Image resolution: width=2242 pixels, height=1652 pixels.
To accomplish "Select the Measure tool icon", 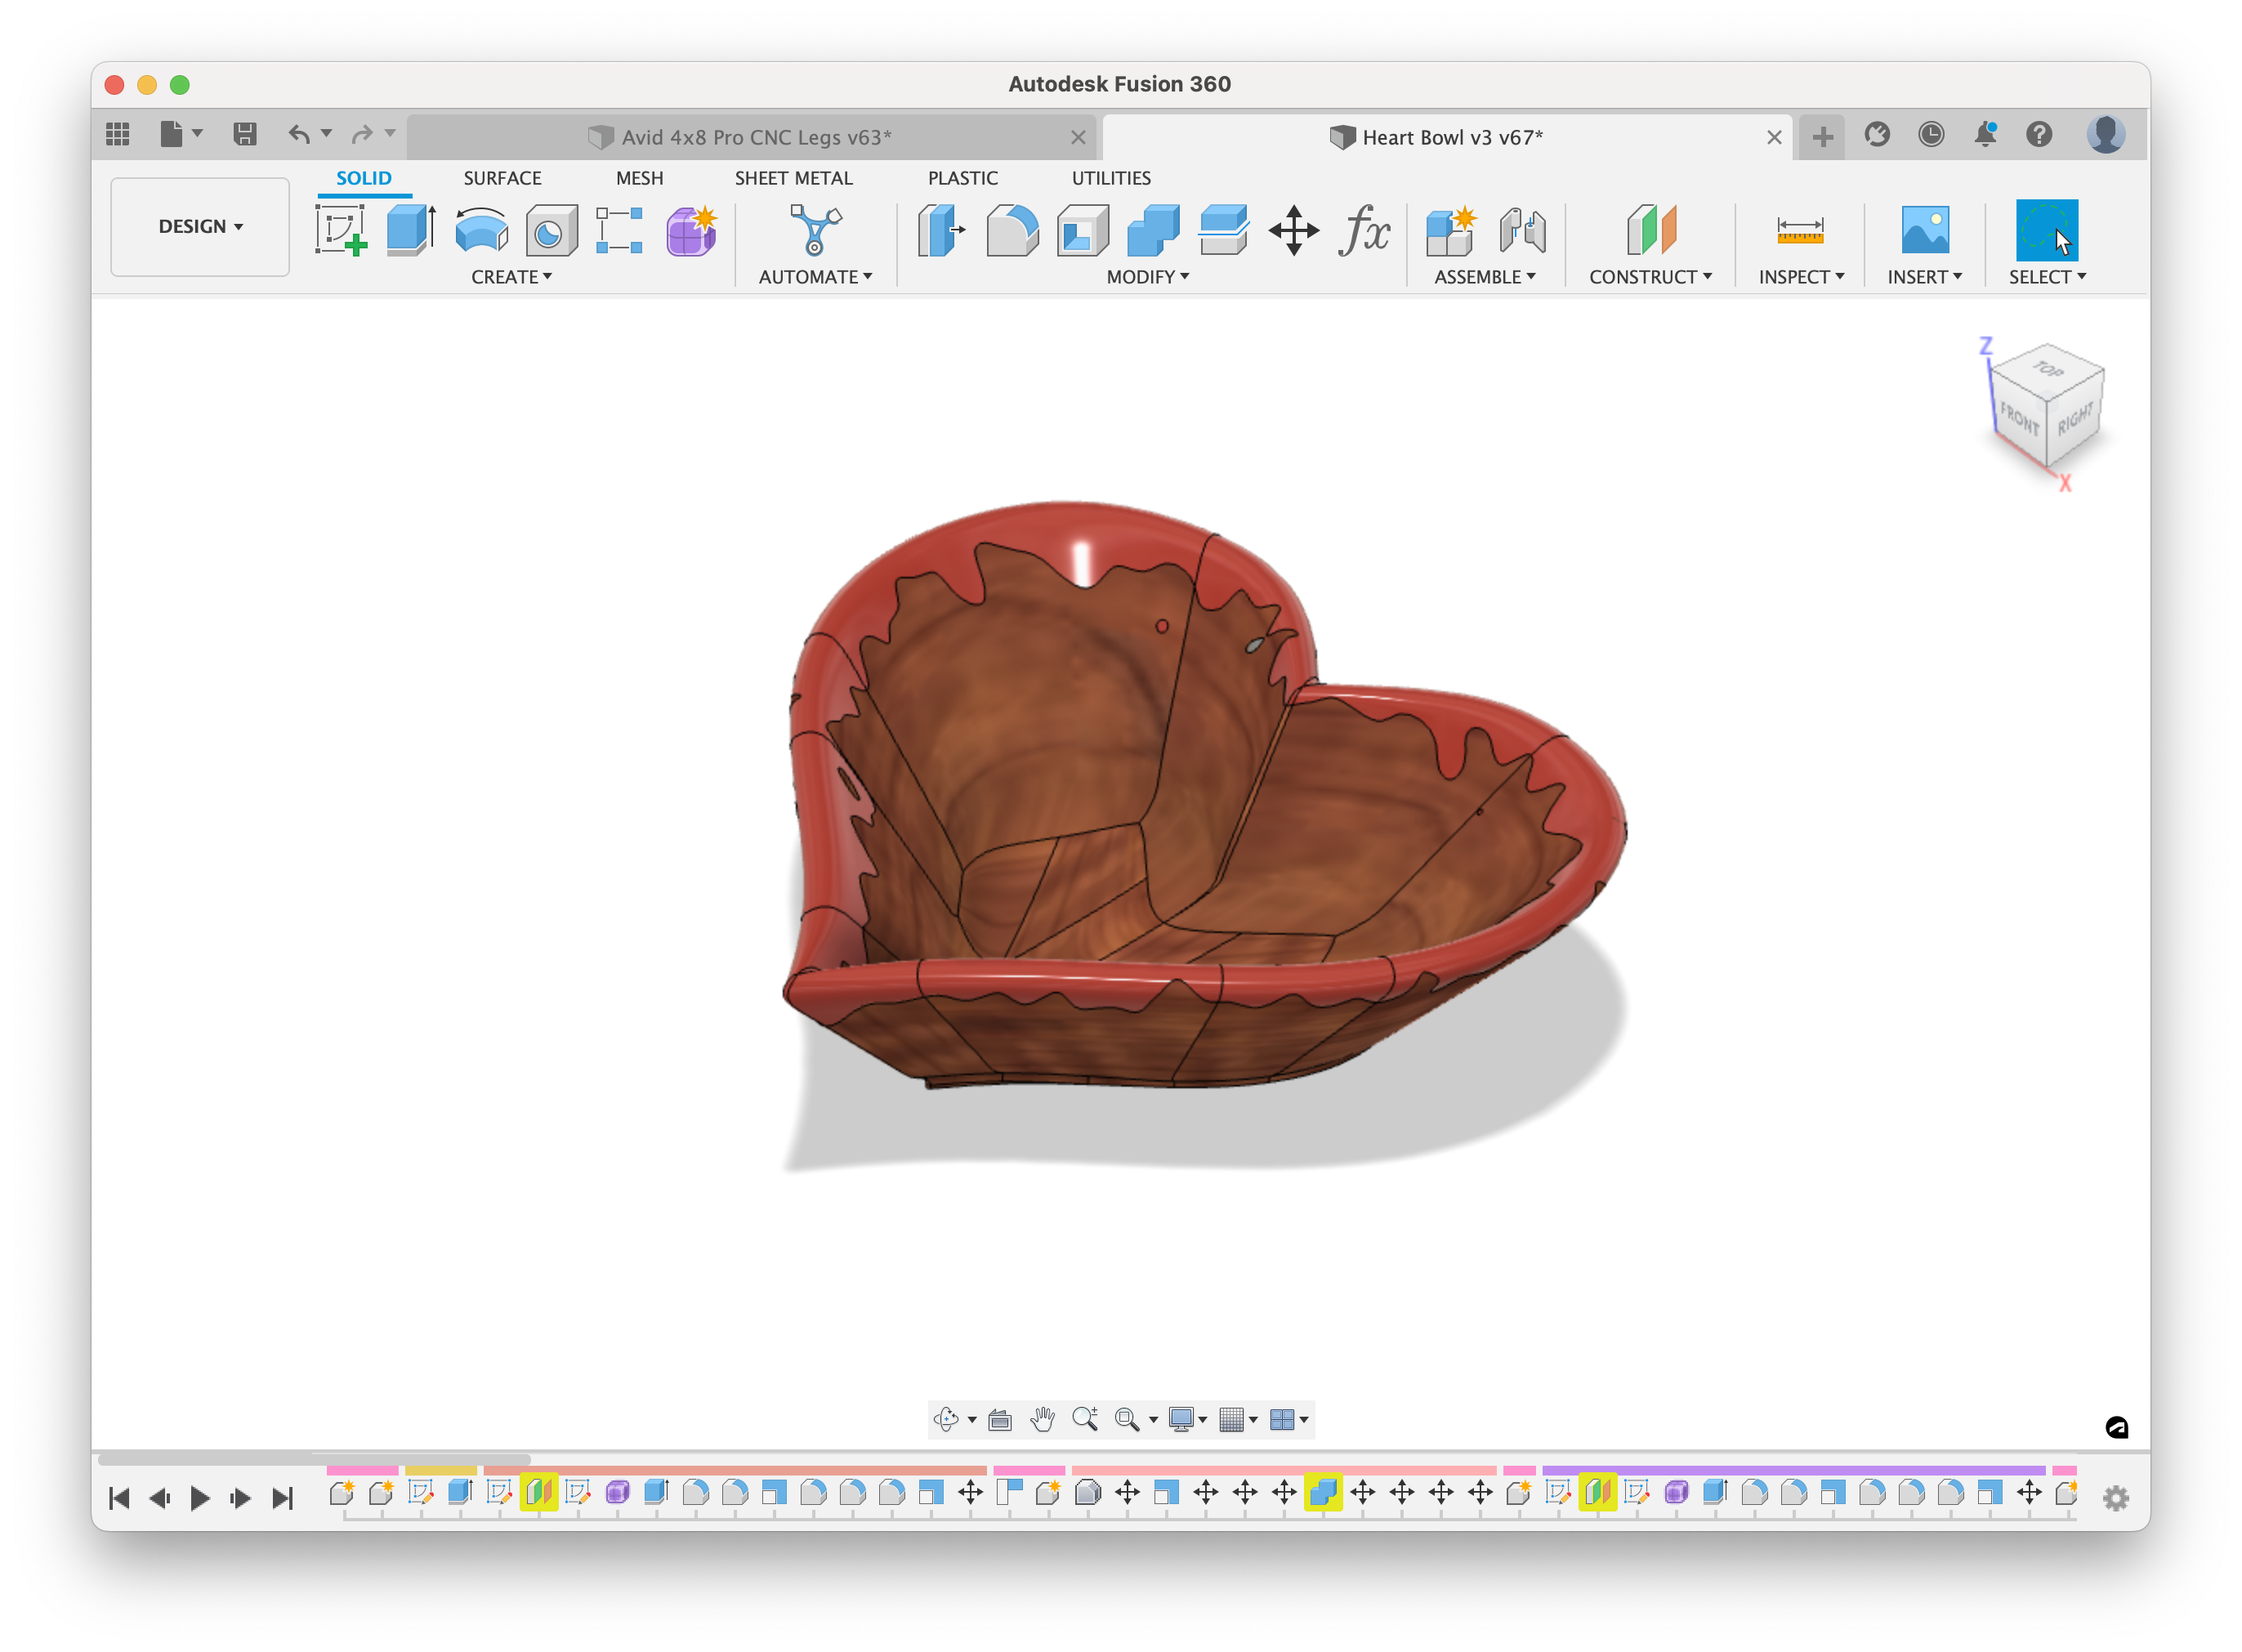I will coord(1799,230).
